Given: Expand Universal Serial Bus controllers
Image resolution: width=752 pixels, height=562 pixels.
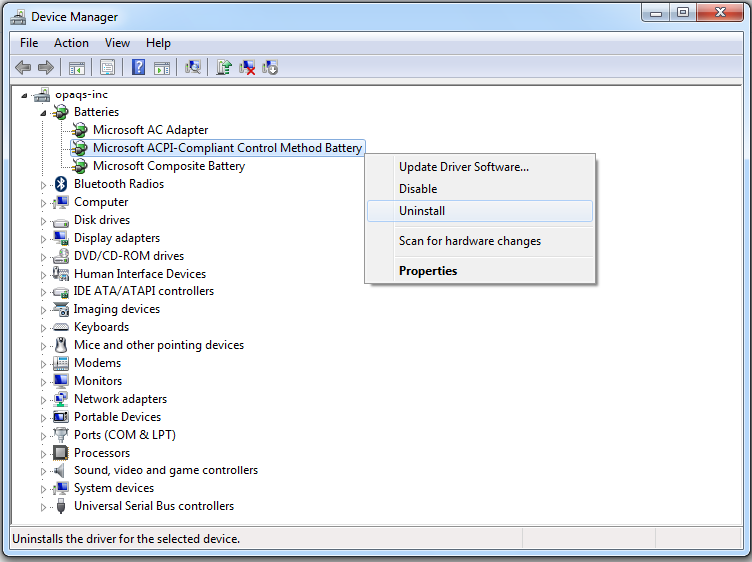Looking at the screenshot, I should [43, 507].
